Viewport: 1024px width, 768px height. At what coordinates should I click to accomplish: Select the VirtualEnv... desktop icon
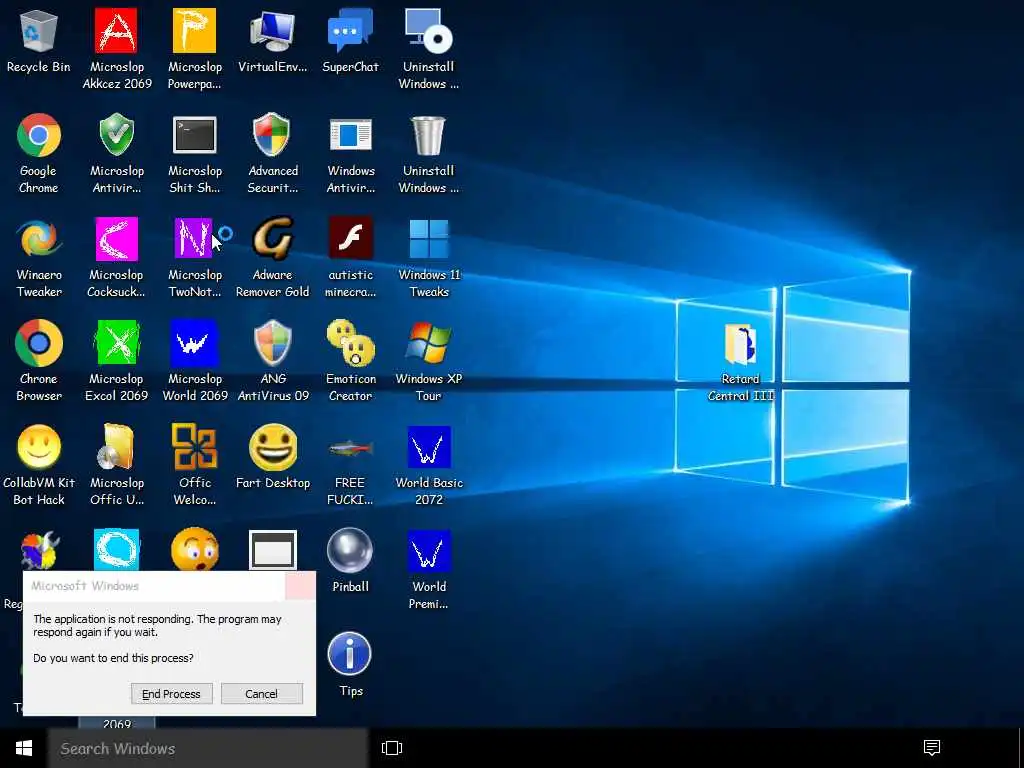click(x=272, y=31)
